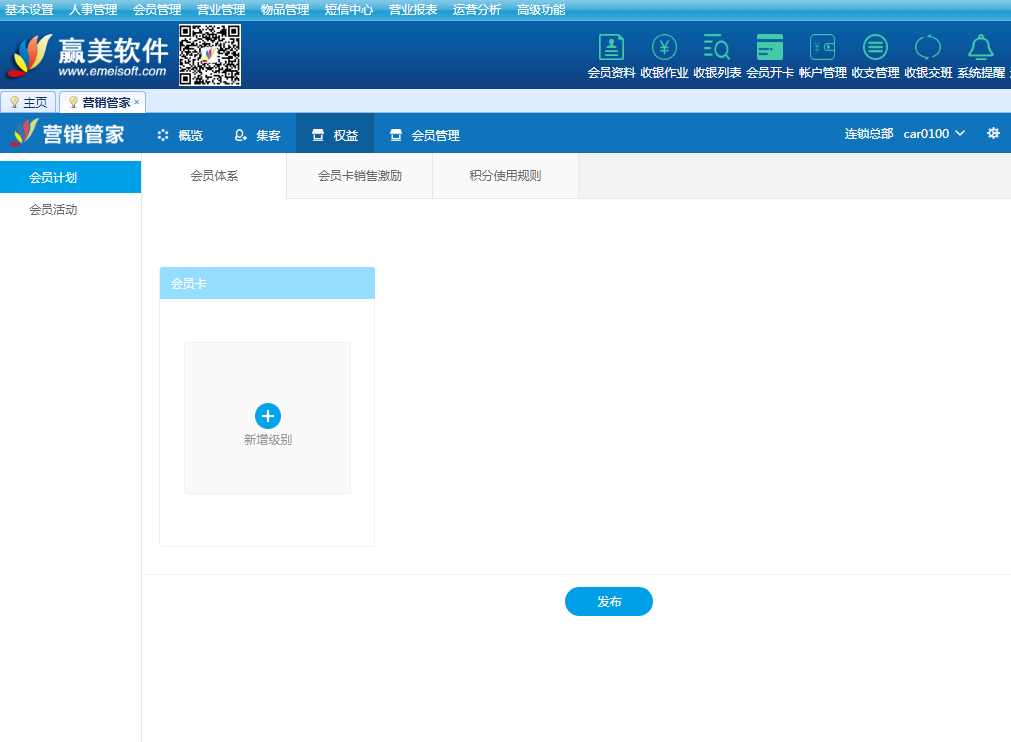This screenshot has width=1011, height=742.
Task: Switch to the 积分使用规则 tab
Action: click(x=505, y=176)
